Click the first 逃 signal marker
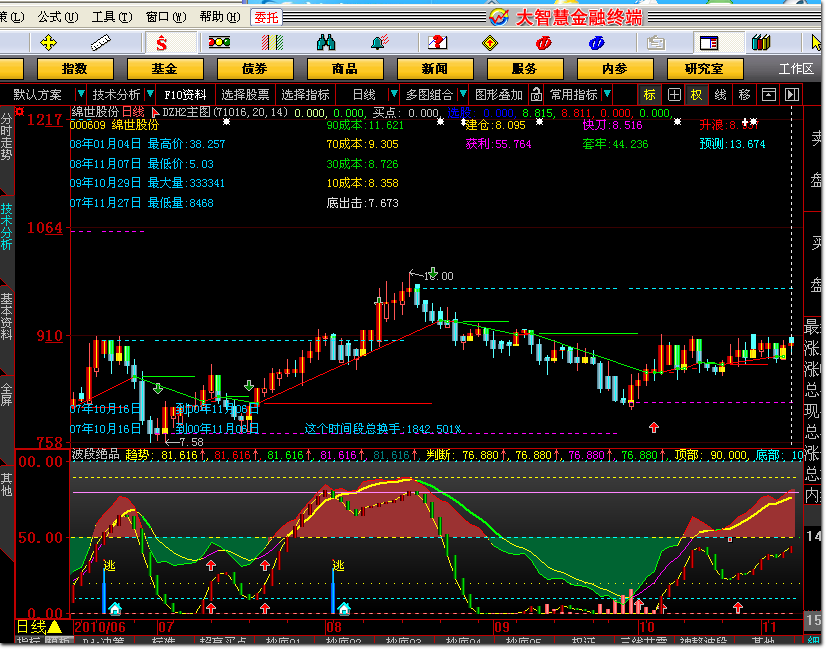The image size is (827, 649). [x=109, y=566]
